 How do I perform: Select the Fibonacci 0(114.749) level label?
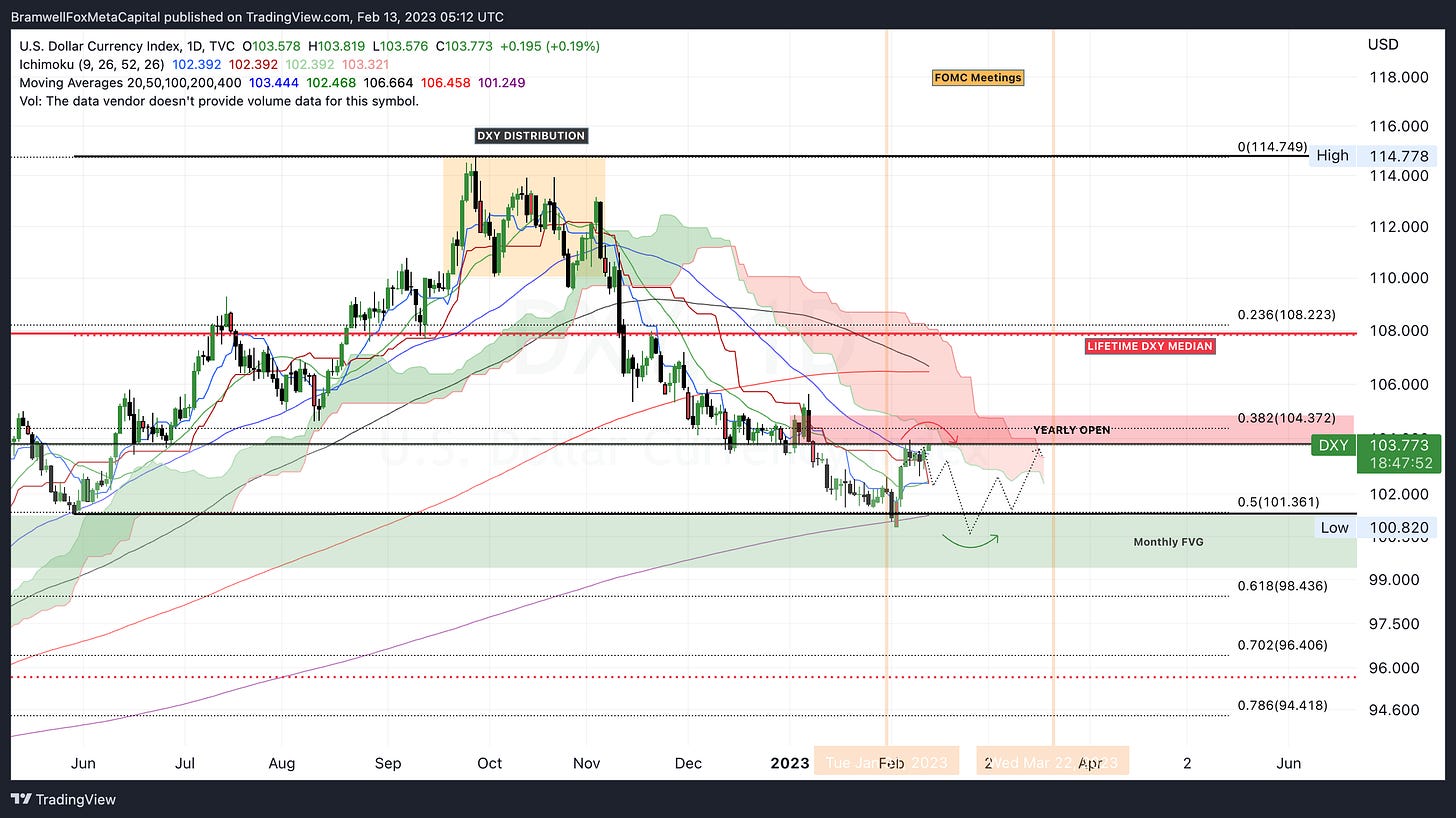[x=1272, y=147]
